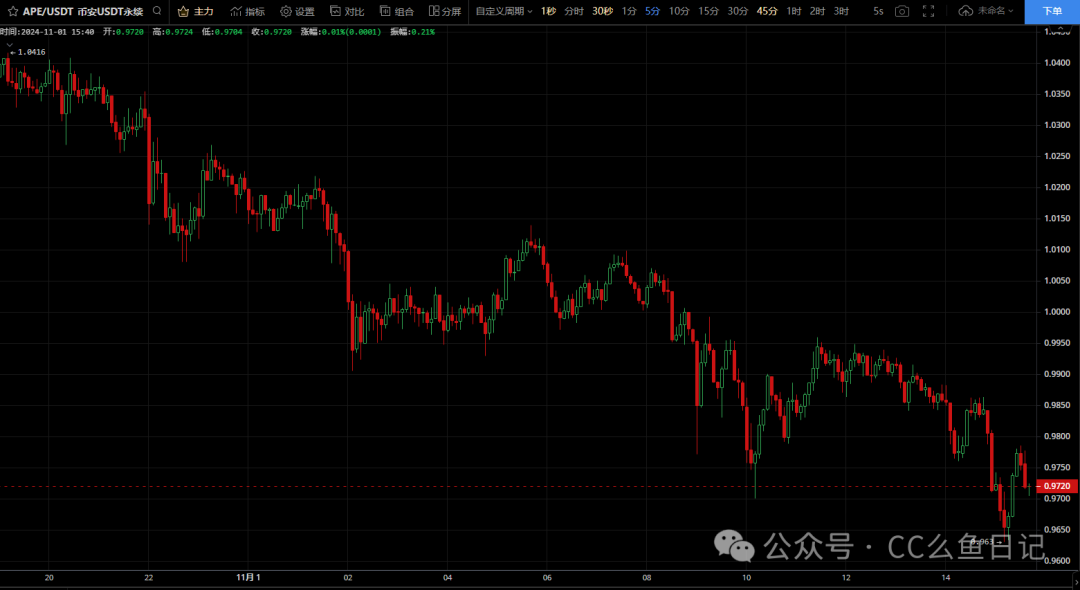Switch to the 30分 timeframe
This screenshot has width=1080, height=590.
pos(738,11)
